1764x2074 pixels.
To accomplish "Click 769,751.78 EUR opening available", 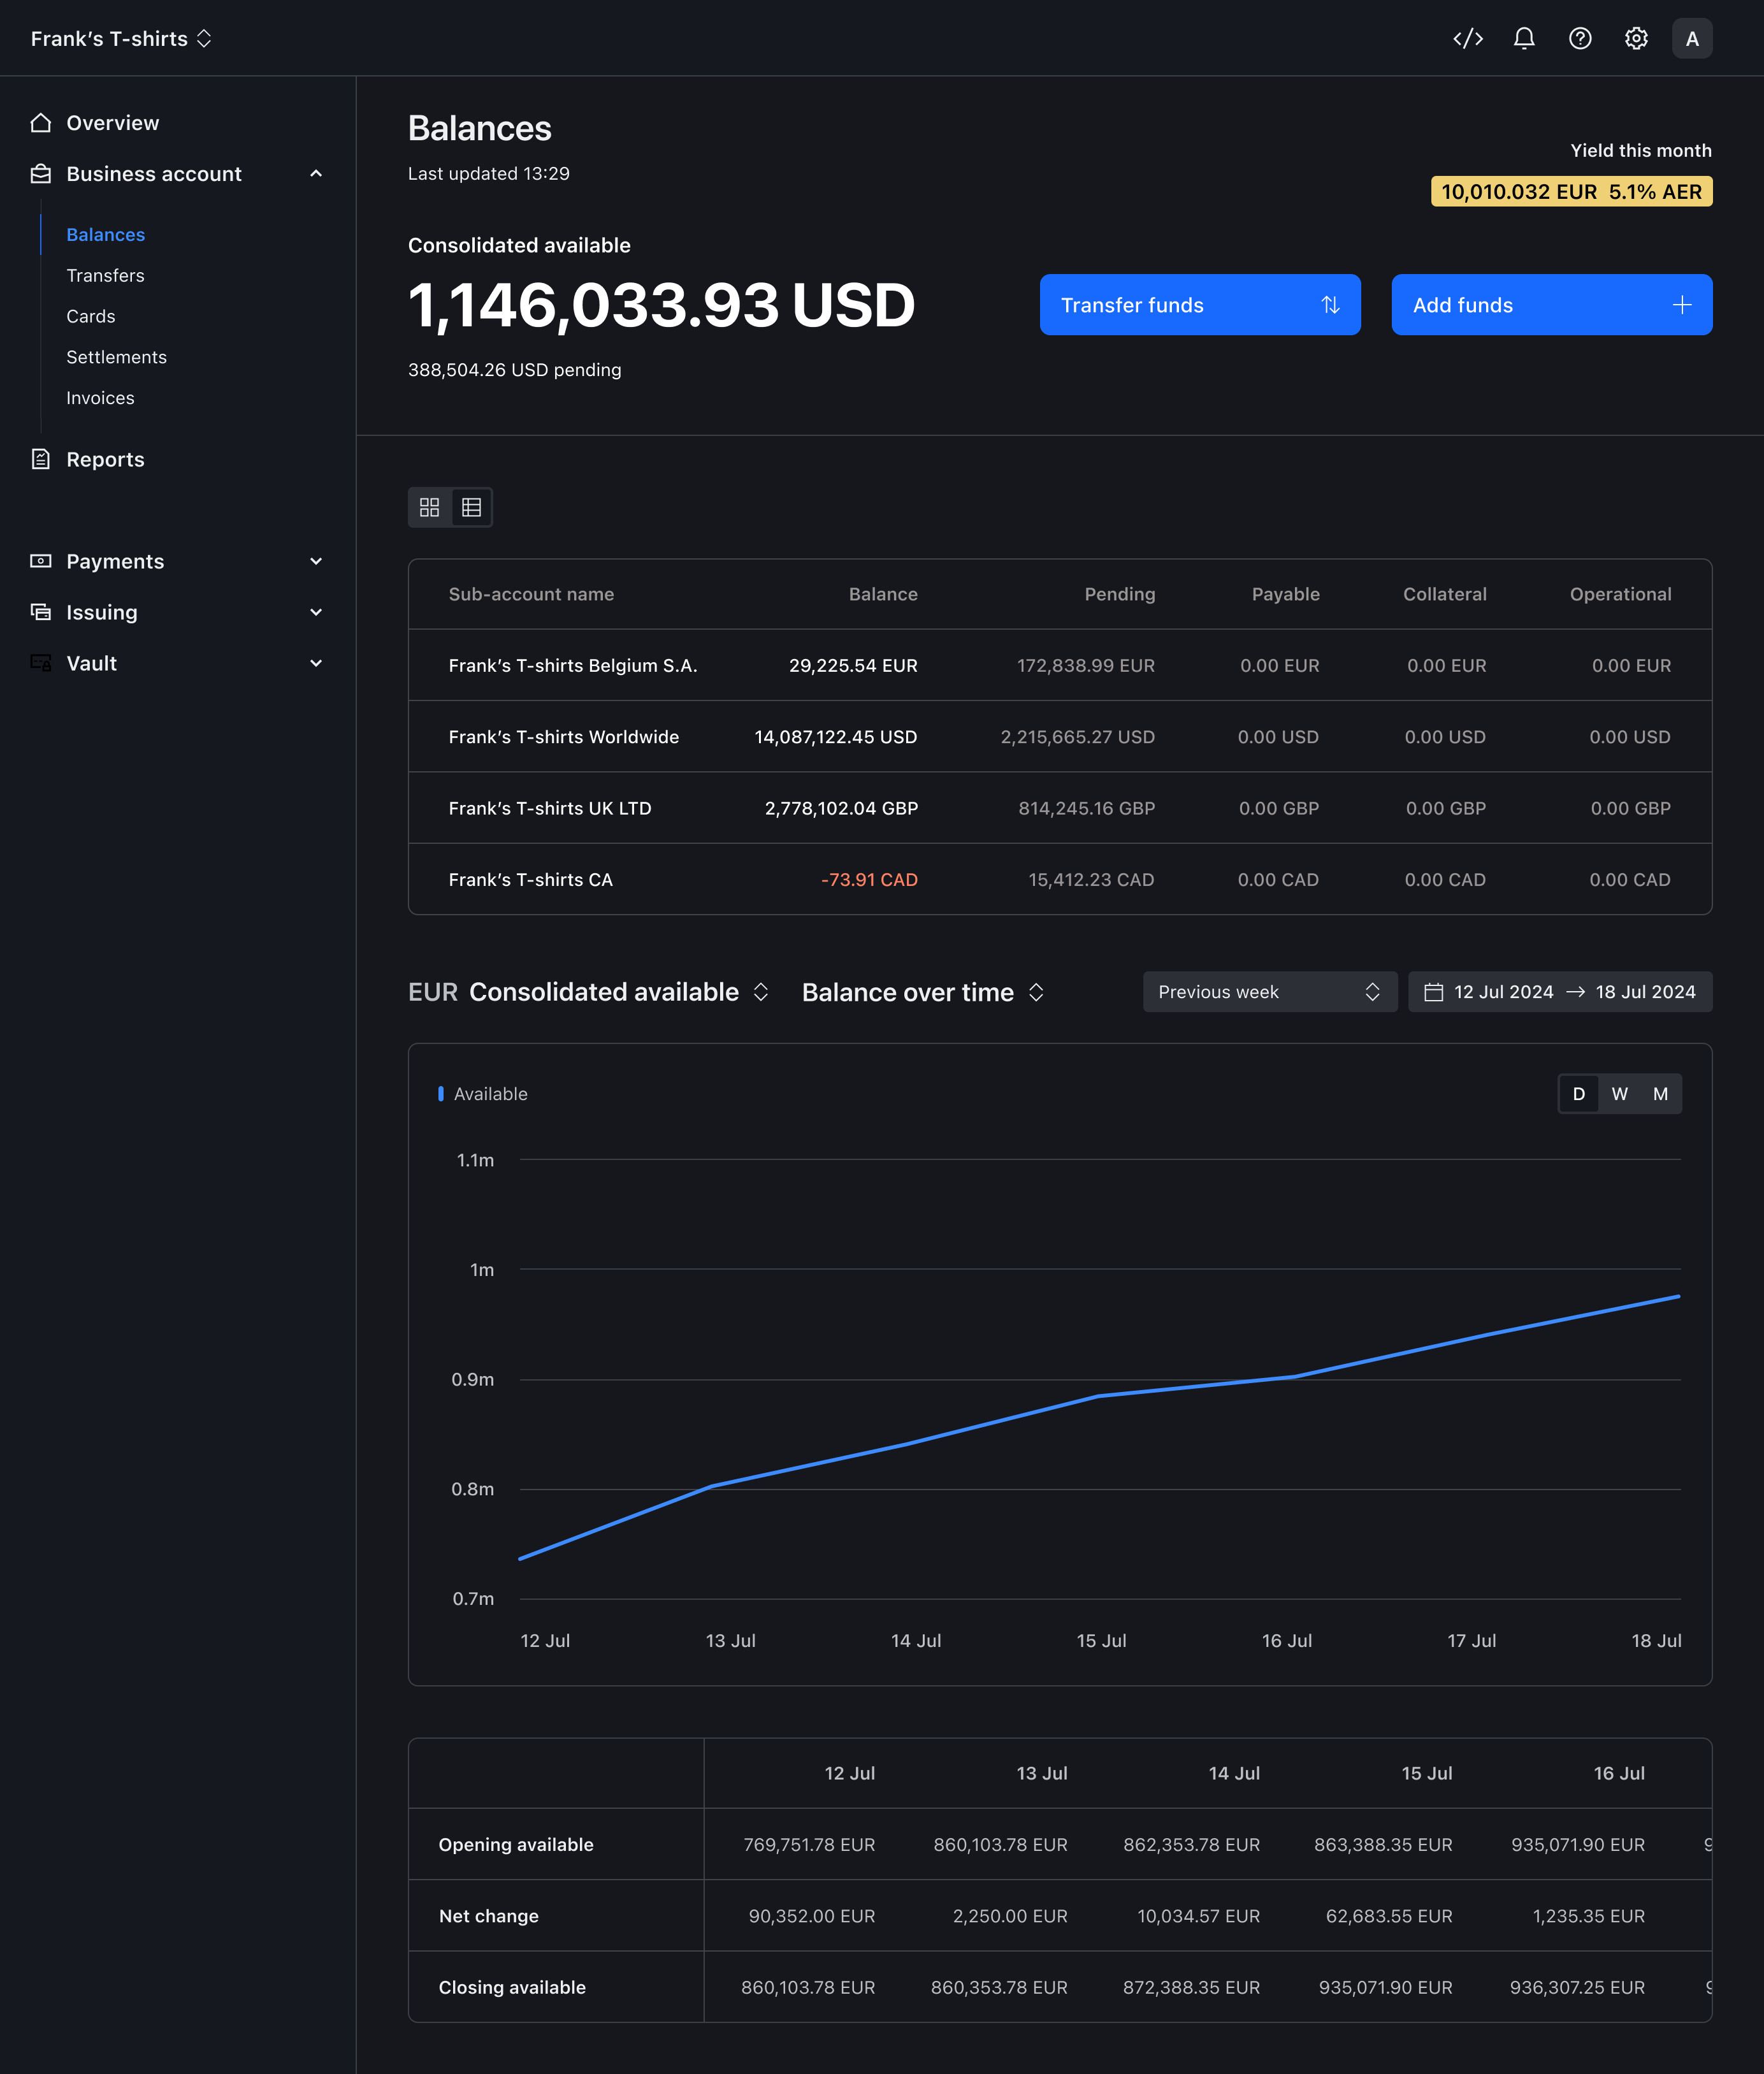I will tap(809, 1844).
